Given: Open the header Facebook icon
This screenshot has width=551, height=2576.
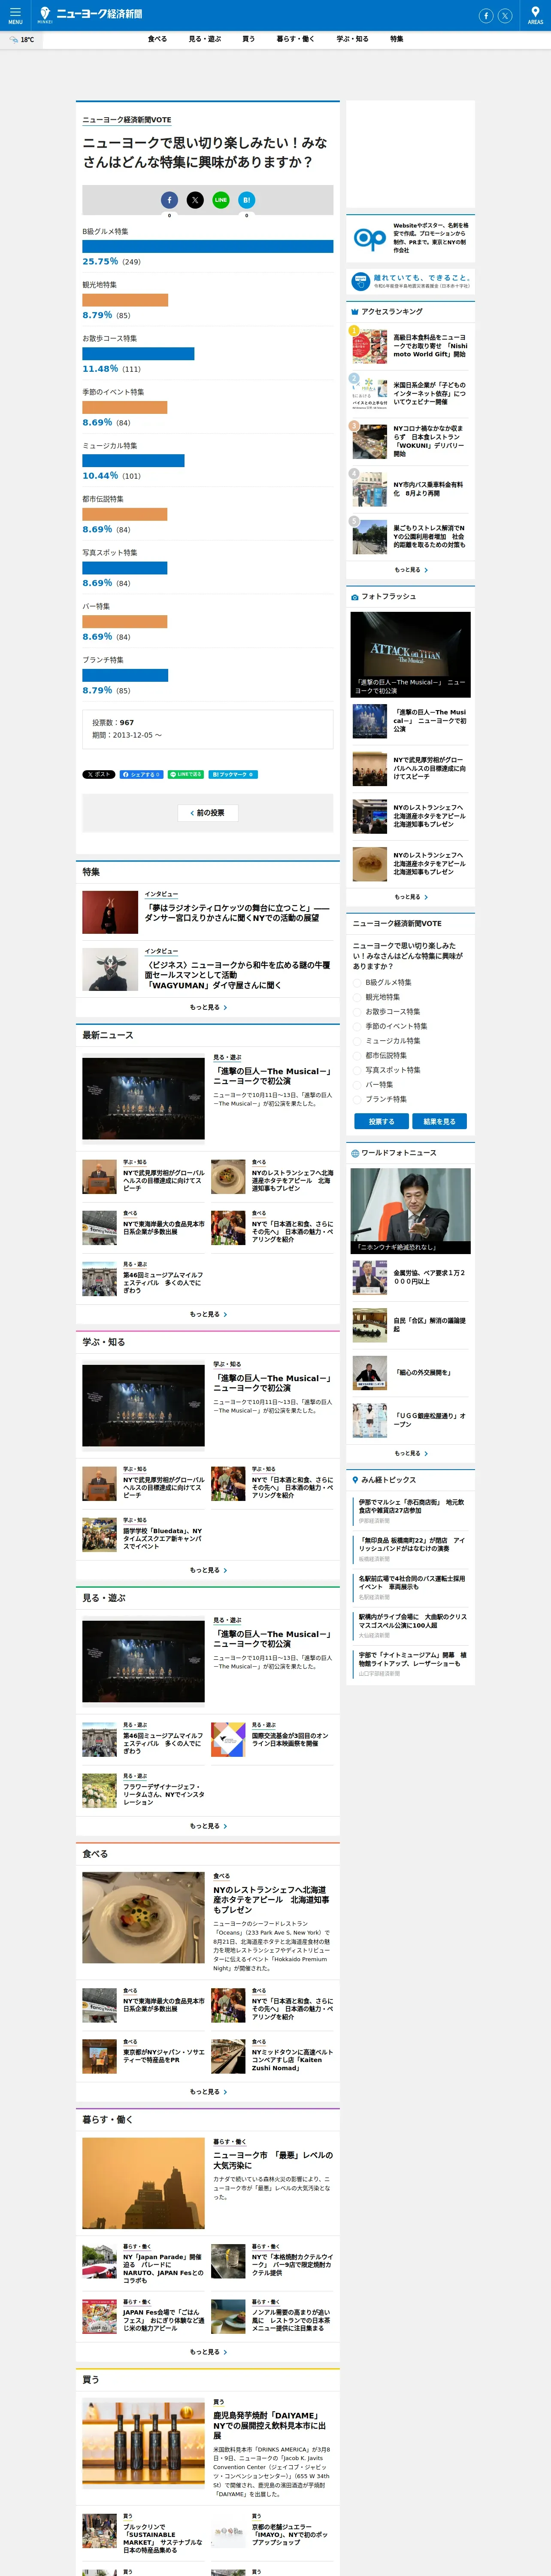Looking at the screenshot, I should [486, 15].
